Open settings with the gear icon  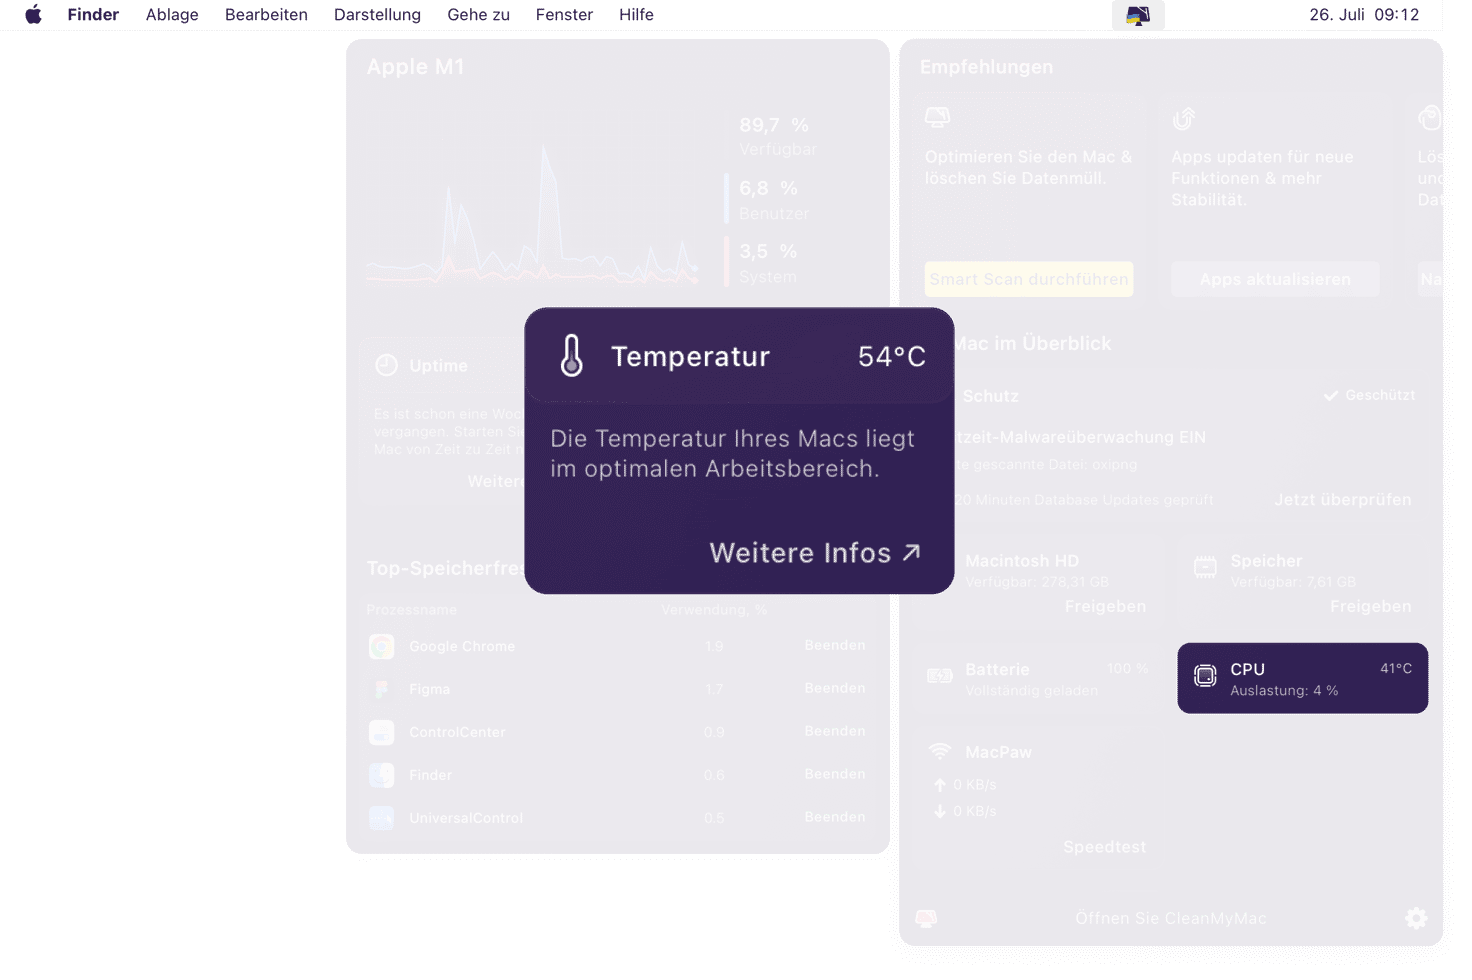[x=1416, y=918]
